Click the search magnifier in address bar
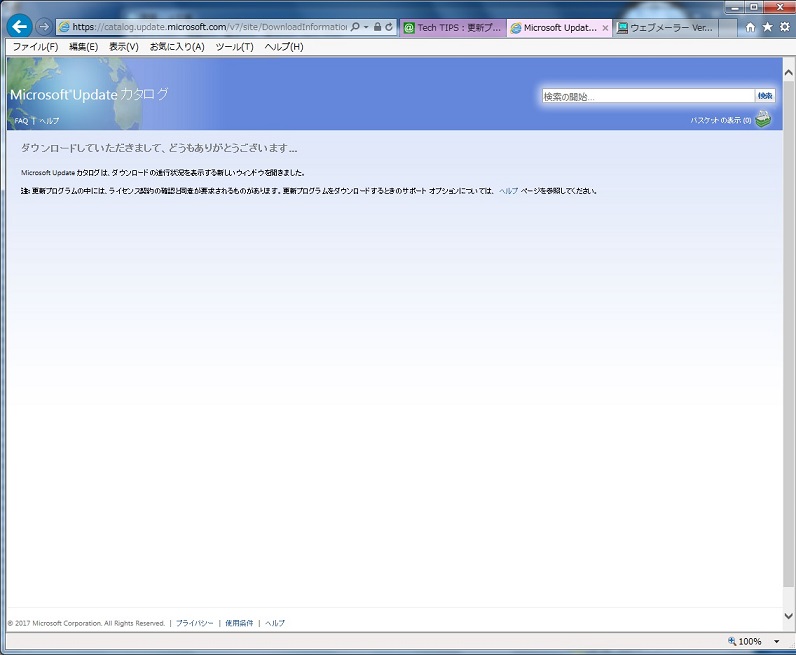This screenshot has height=655, width=796. coord(355,27)
